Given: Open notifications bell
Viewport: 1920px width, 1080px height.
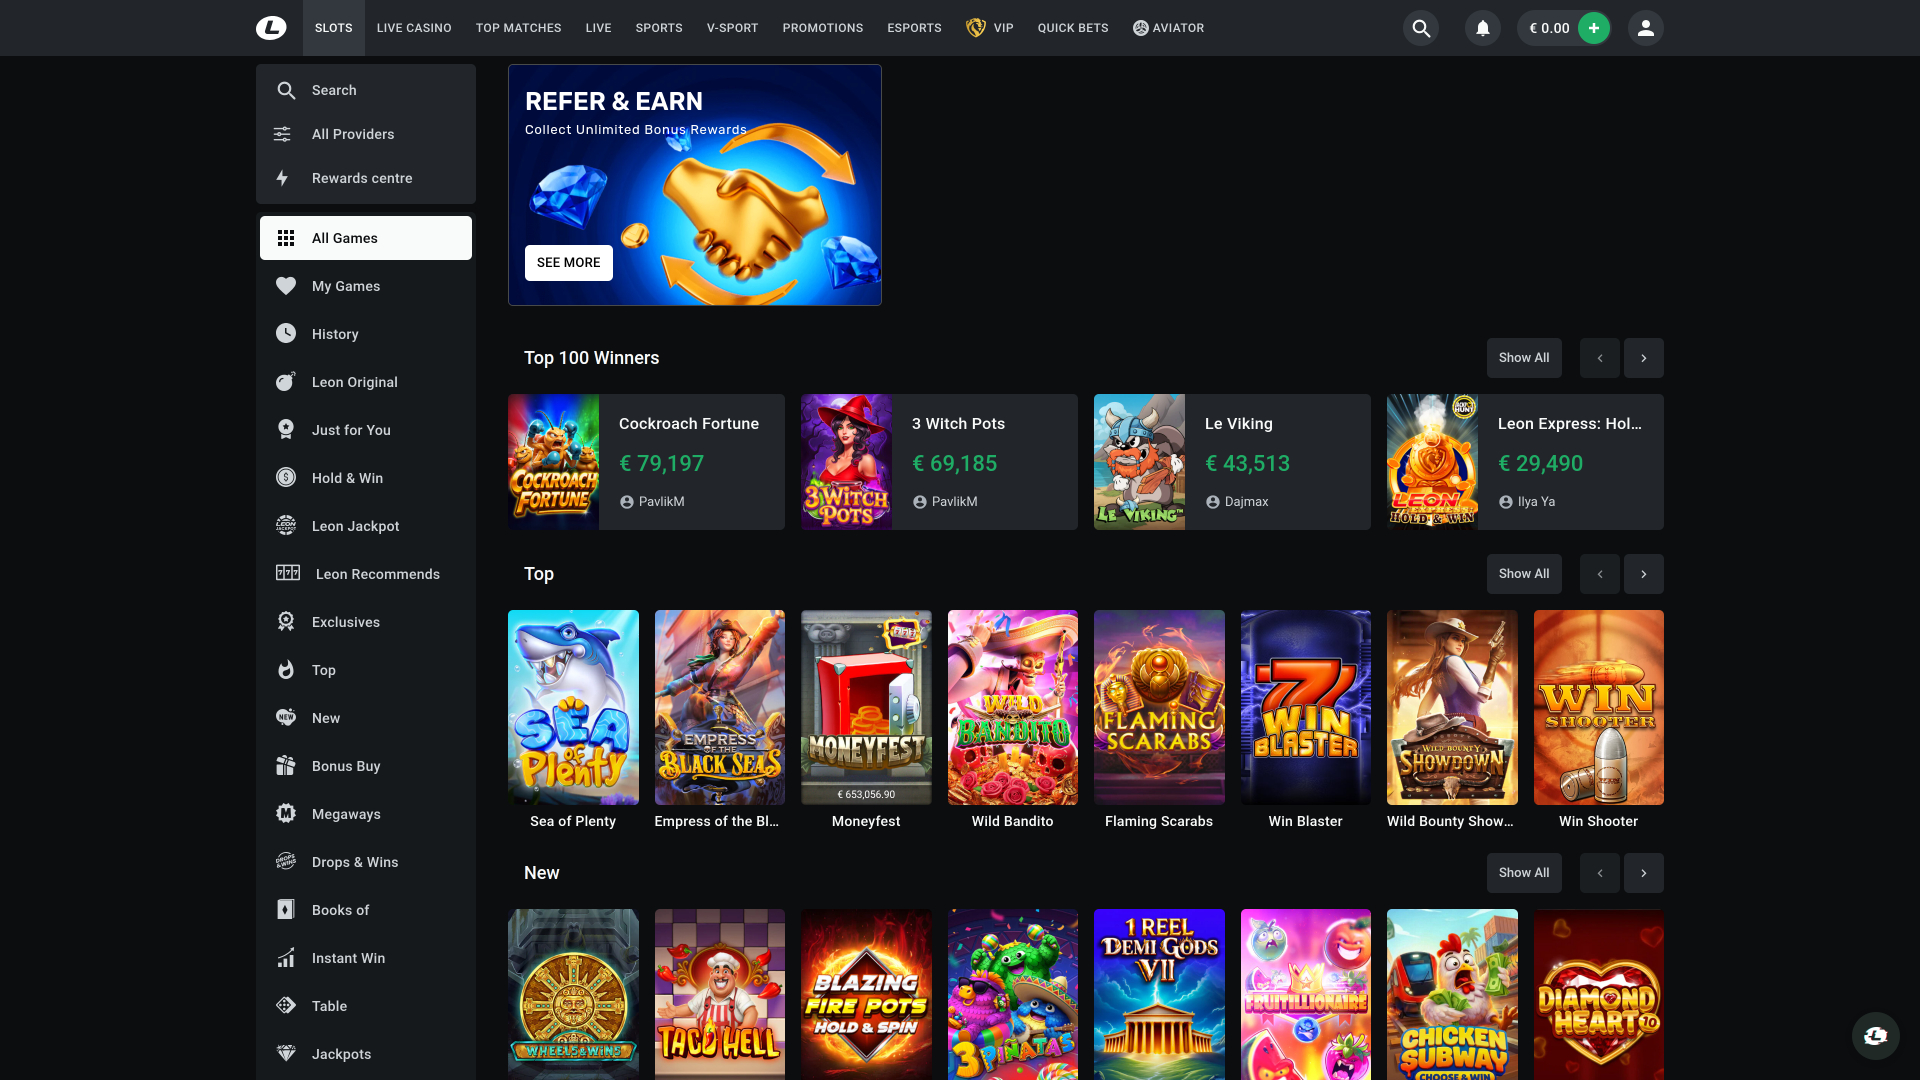Looking at the screenshot, I should coord(1482,28).
